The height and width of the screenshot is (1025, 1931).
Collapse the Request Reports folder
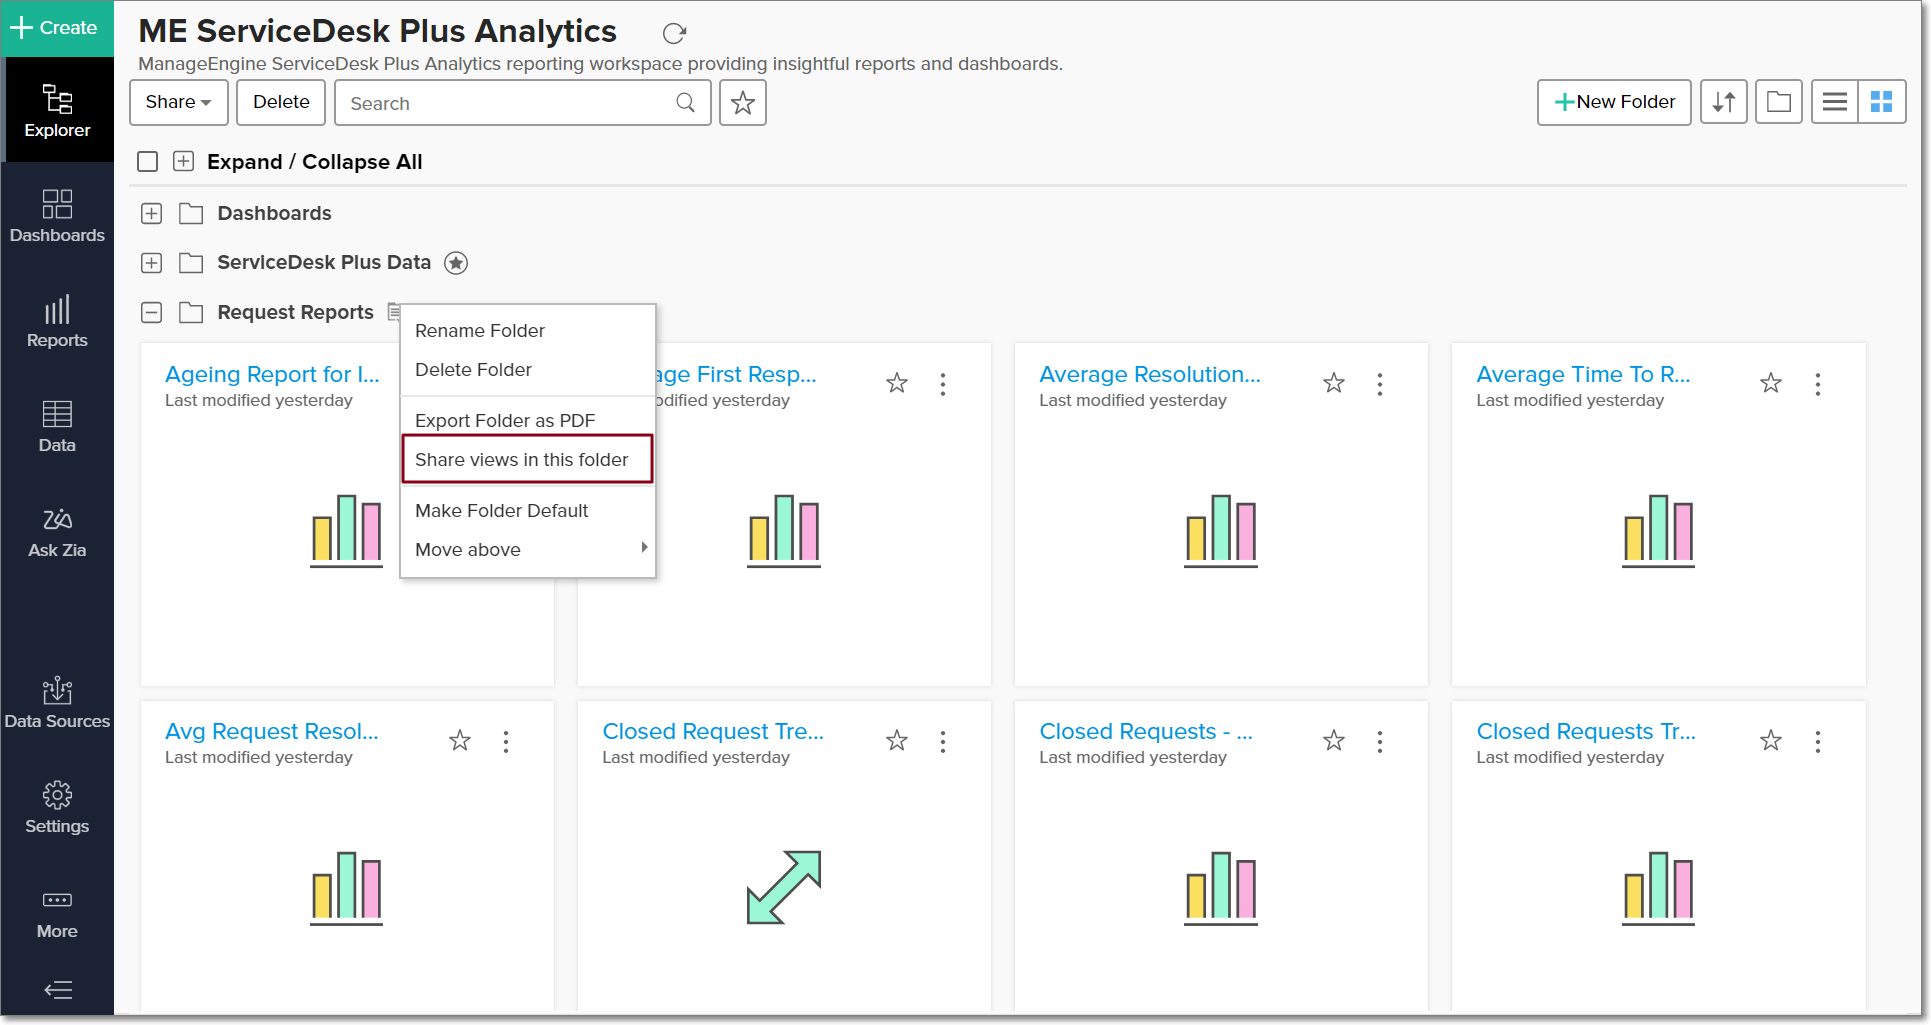click(152, 313)
